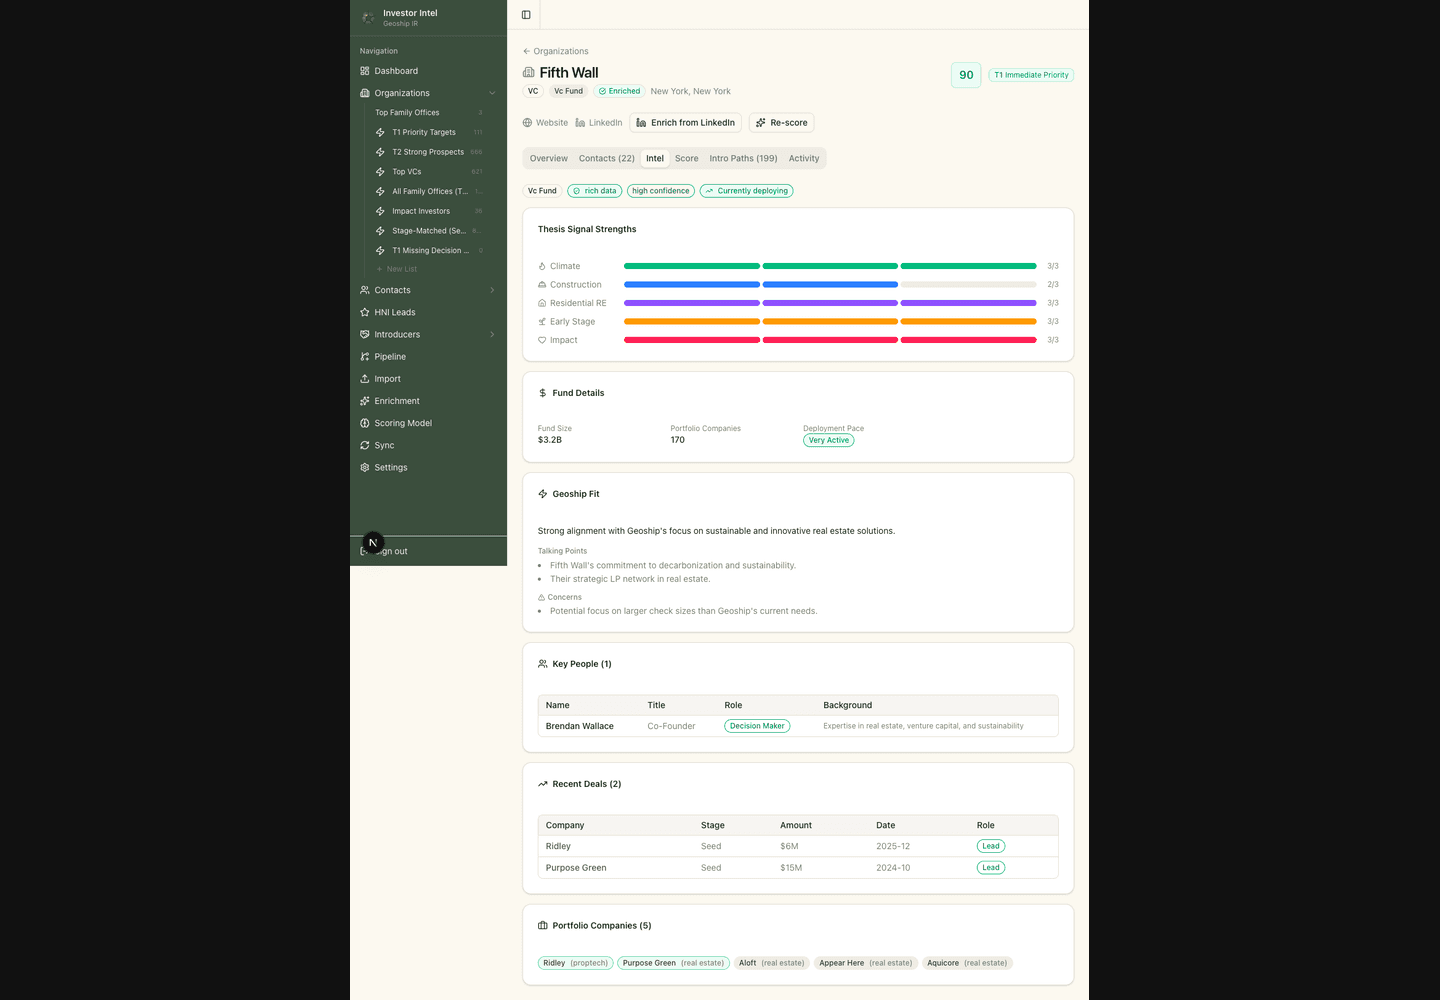Switch to the Score tab
This screenshot has height=1000, width=1440.
point(687,158)
